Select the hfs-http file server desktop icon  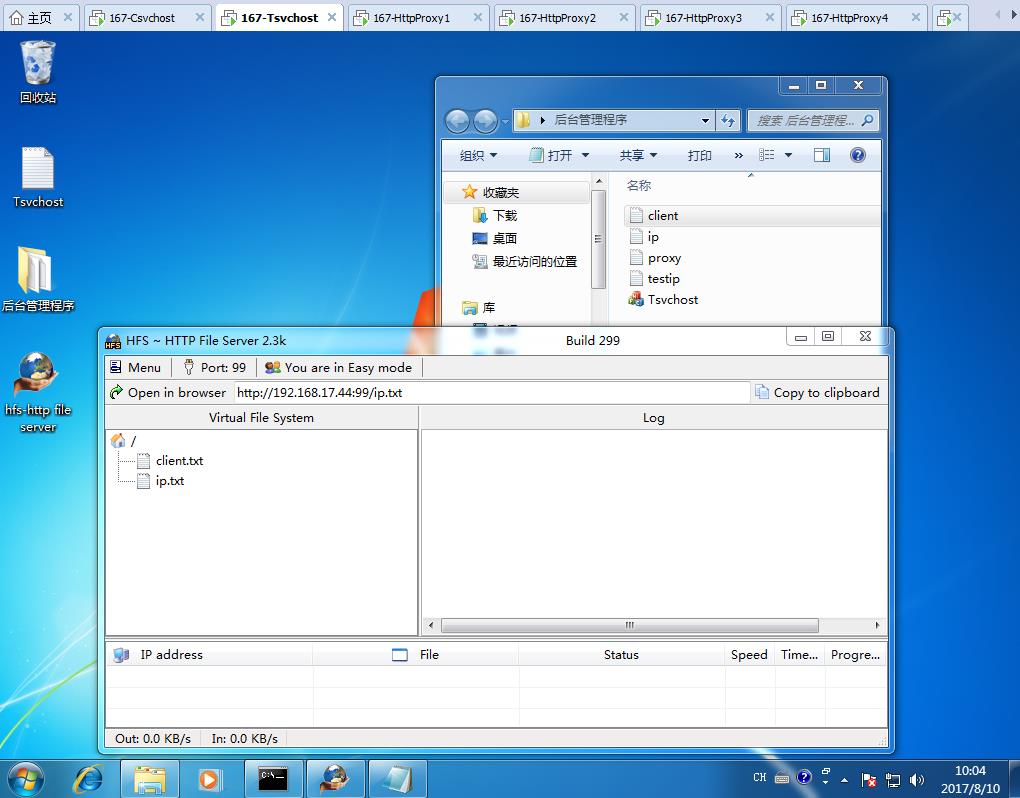pyautogui.click(x=38, y=392)
